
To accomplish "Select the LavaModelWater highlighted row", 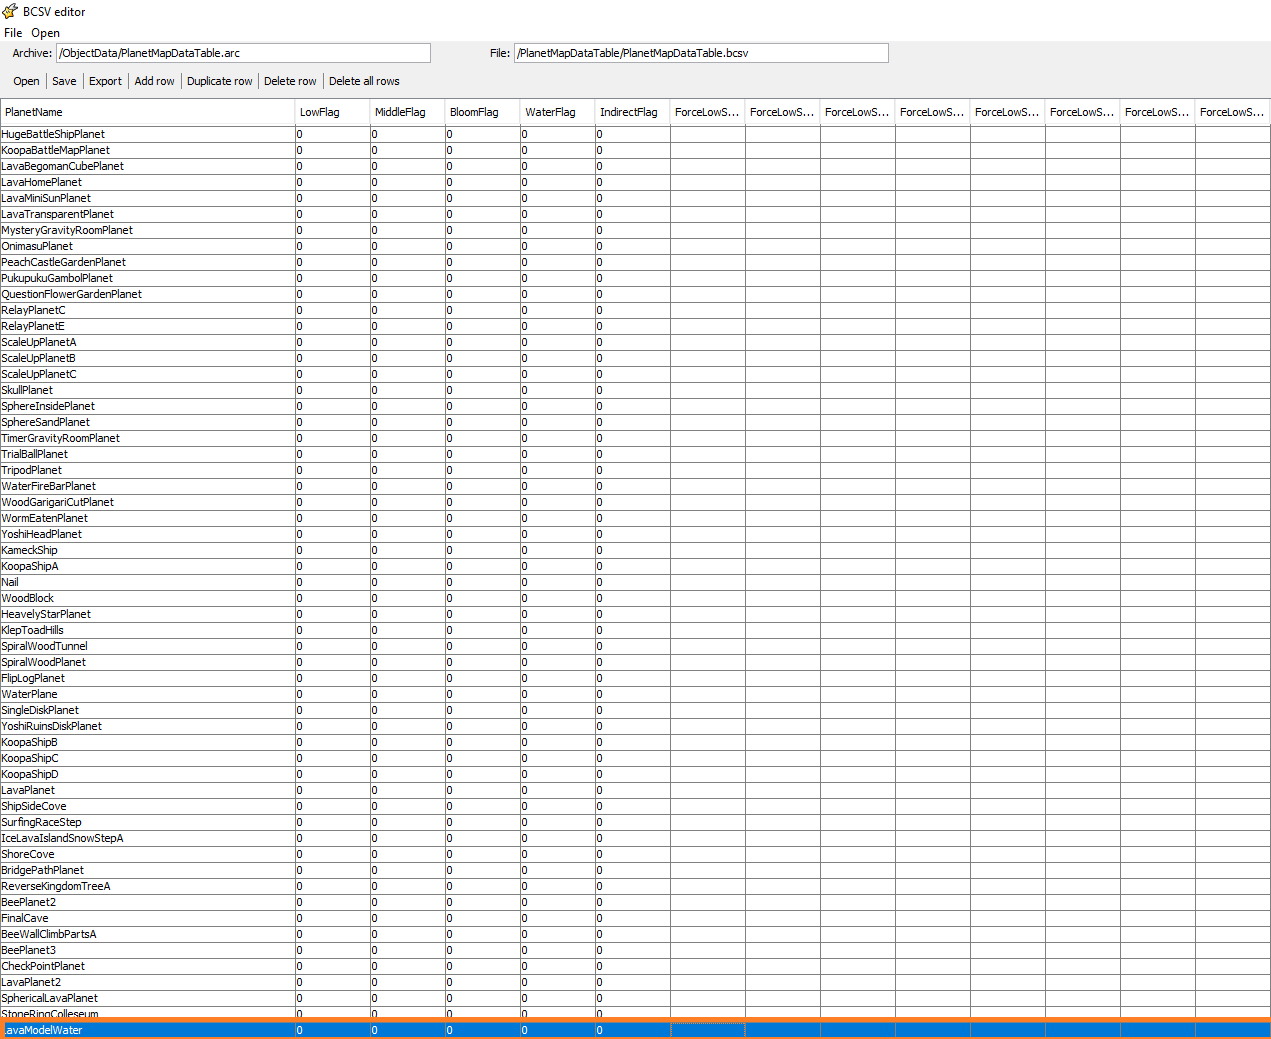I will (x=635, y=1030).
